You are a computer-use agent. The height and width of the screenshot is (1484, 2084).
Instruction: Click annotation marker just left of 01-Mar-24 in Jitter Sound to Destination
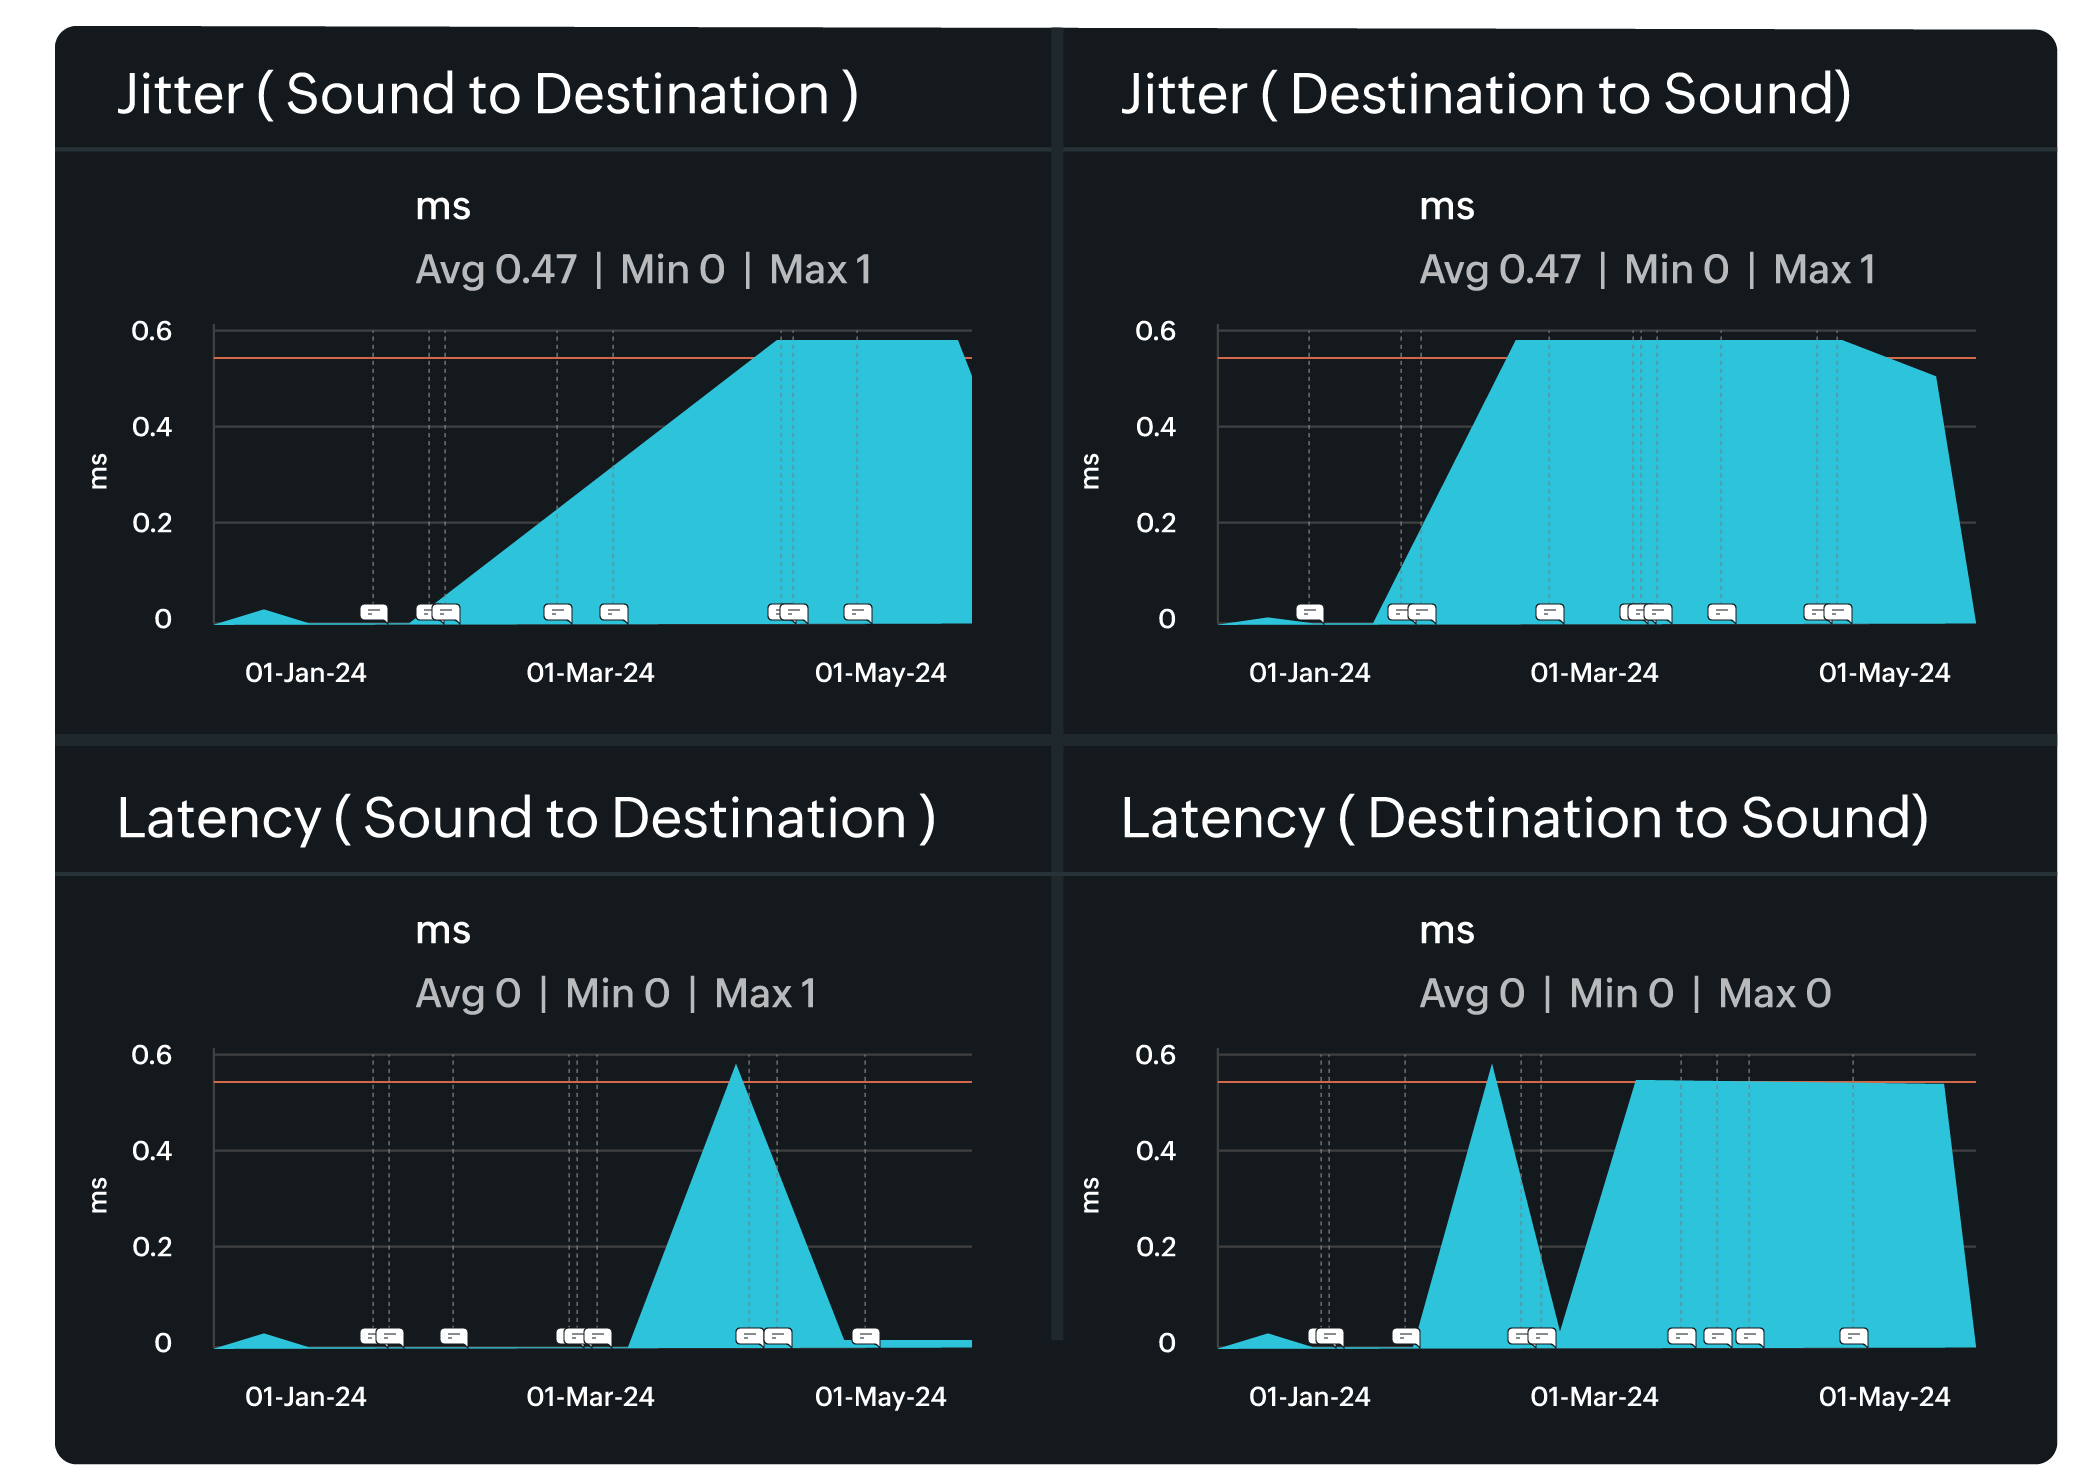[x=558, y=612]
